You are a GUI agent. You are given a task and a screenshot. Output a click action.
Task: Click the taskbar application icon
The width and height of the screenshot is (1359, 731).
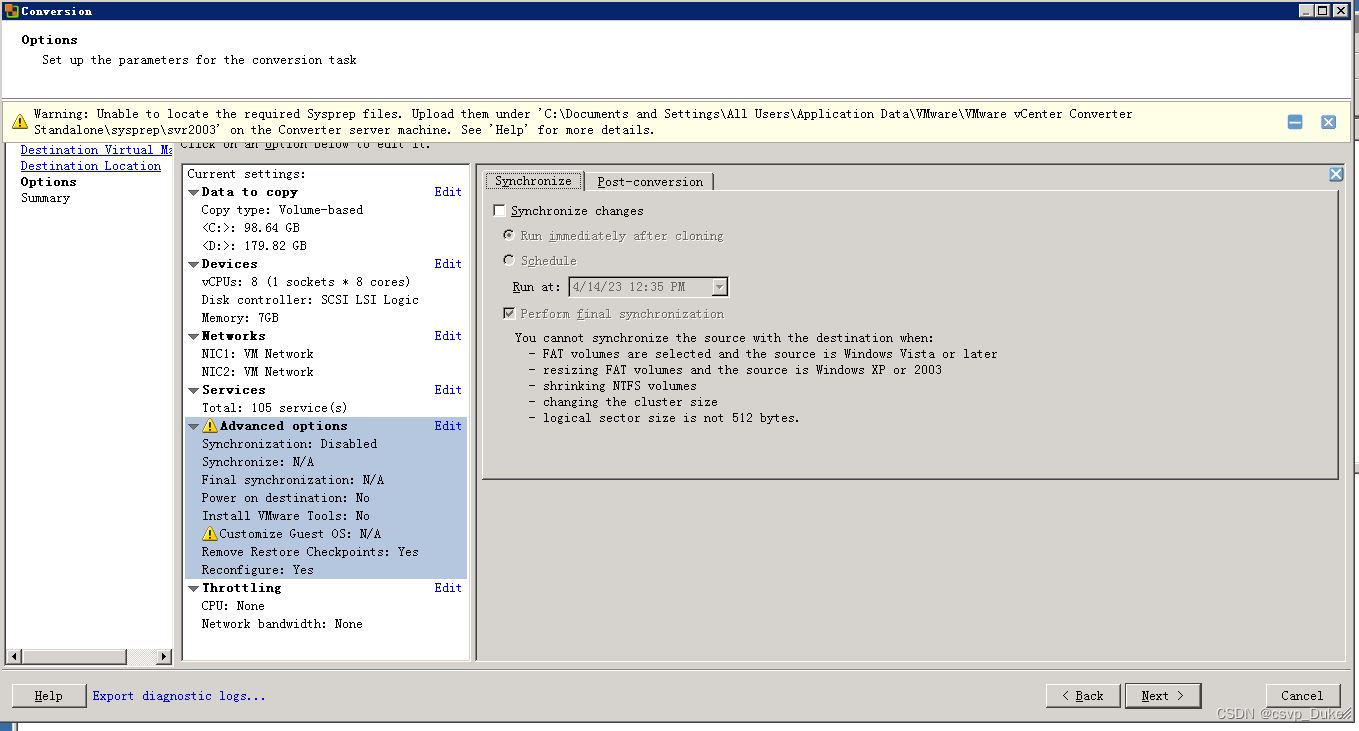(x=7, y=725)
